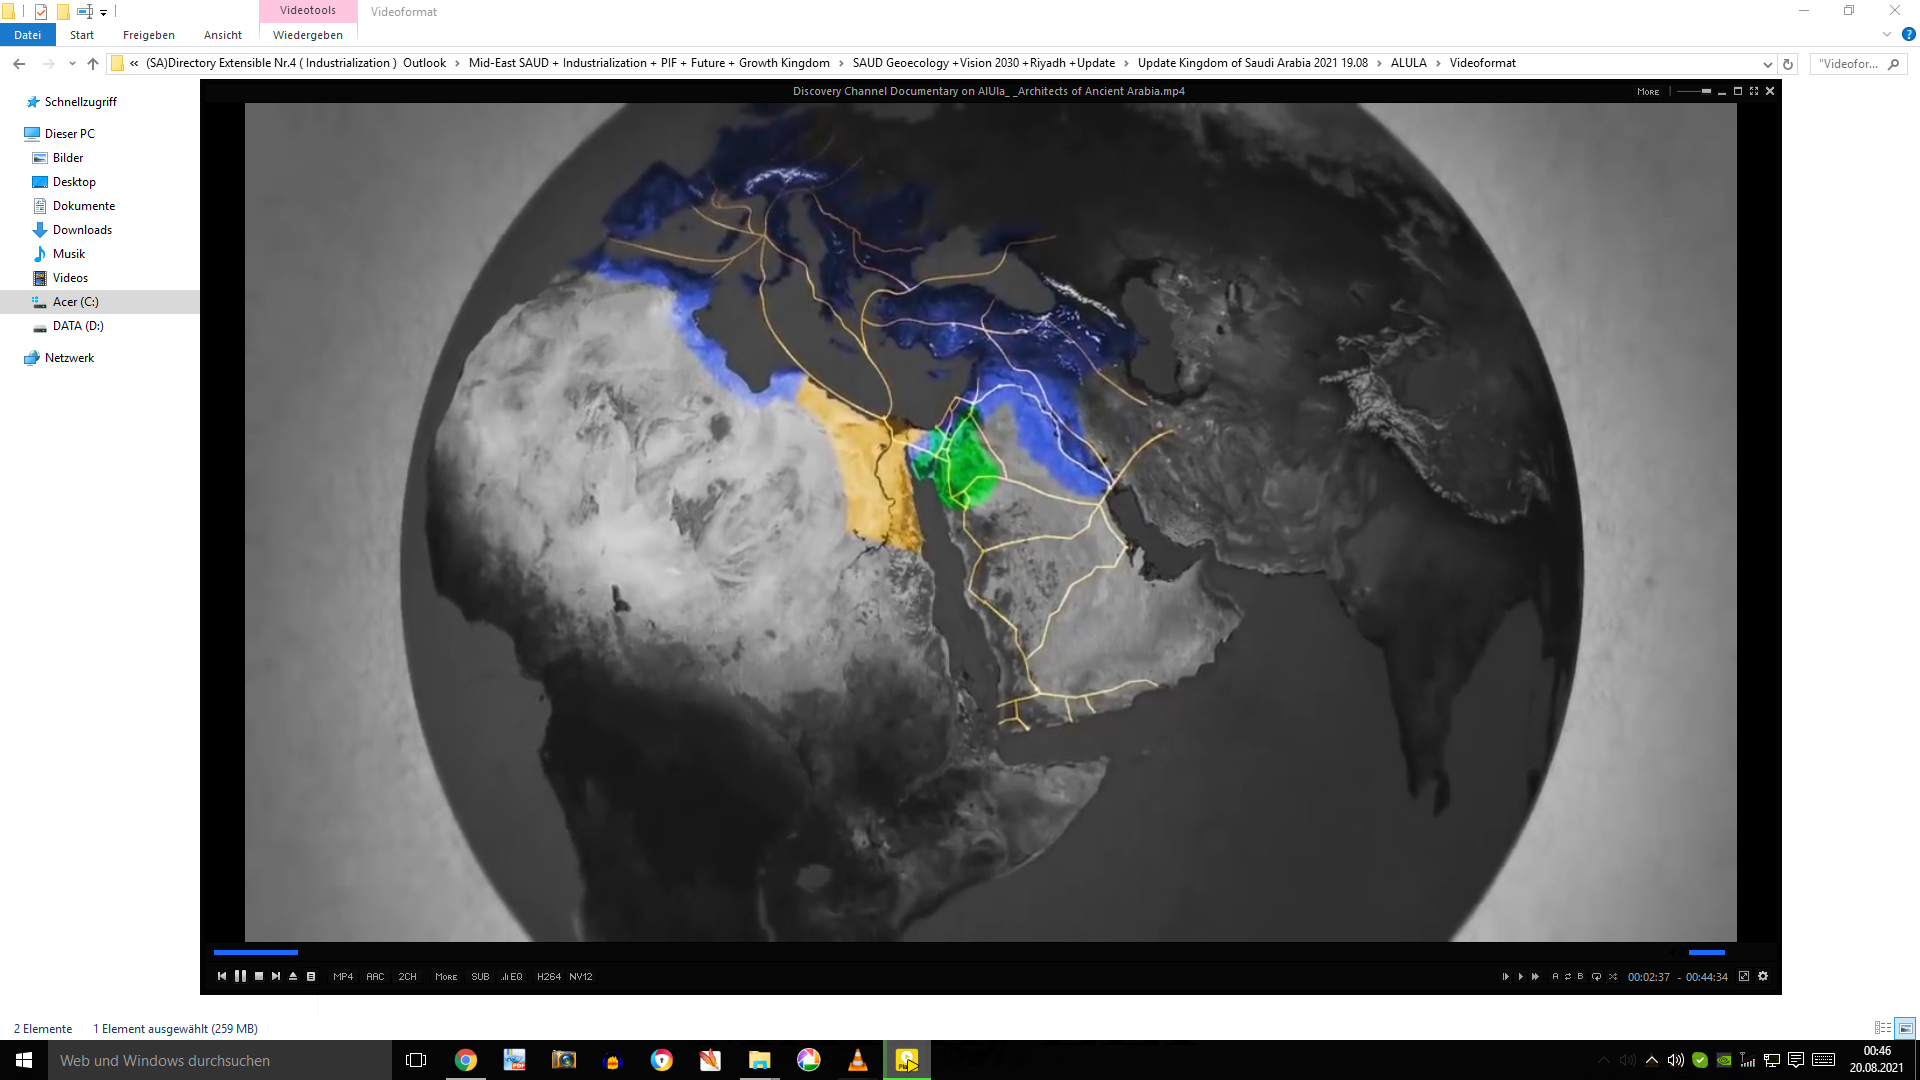Step forward one frame

[1505, 977]
